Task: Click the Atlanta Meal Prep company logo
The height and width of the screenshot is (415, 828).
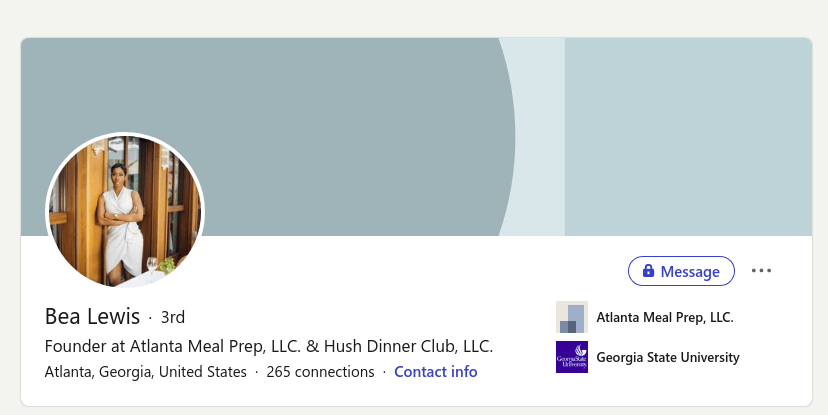Action: pos(572,317)
